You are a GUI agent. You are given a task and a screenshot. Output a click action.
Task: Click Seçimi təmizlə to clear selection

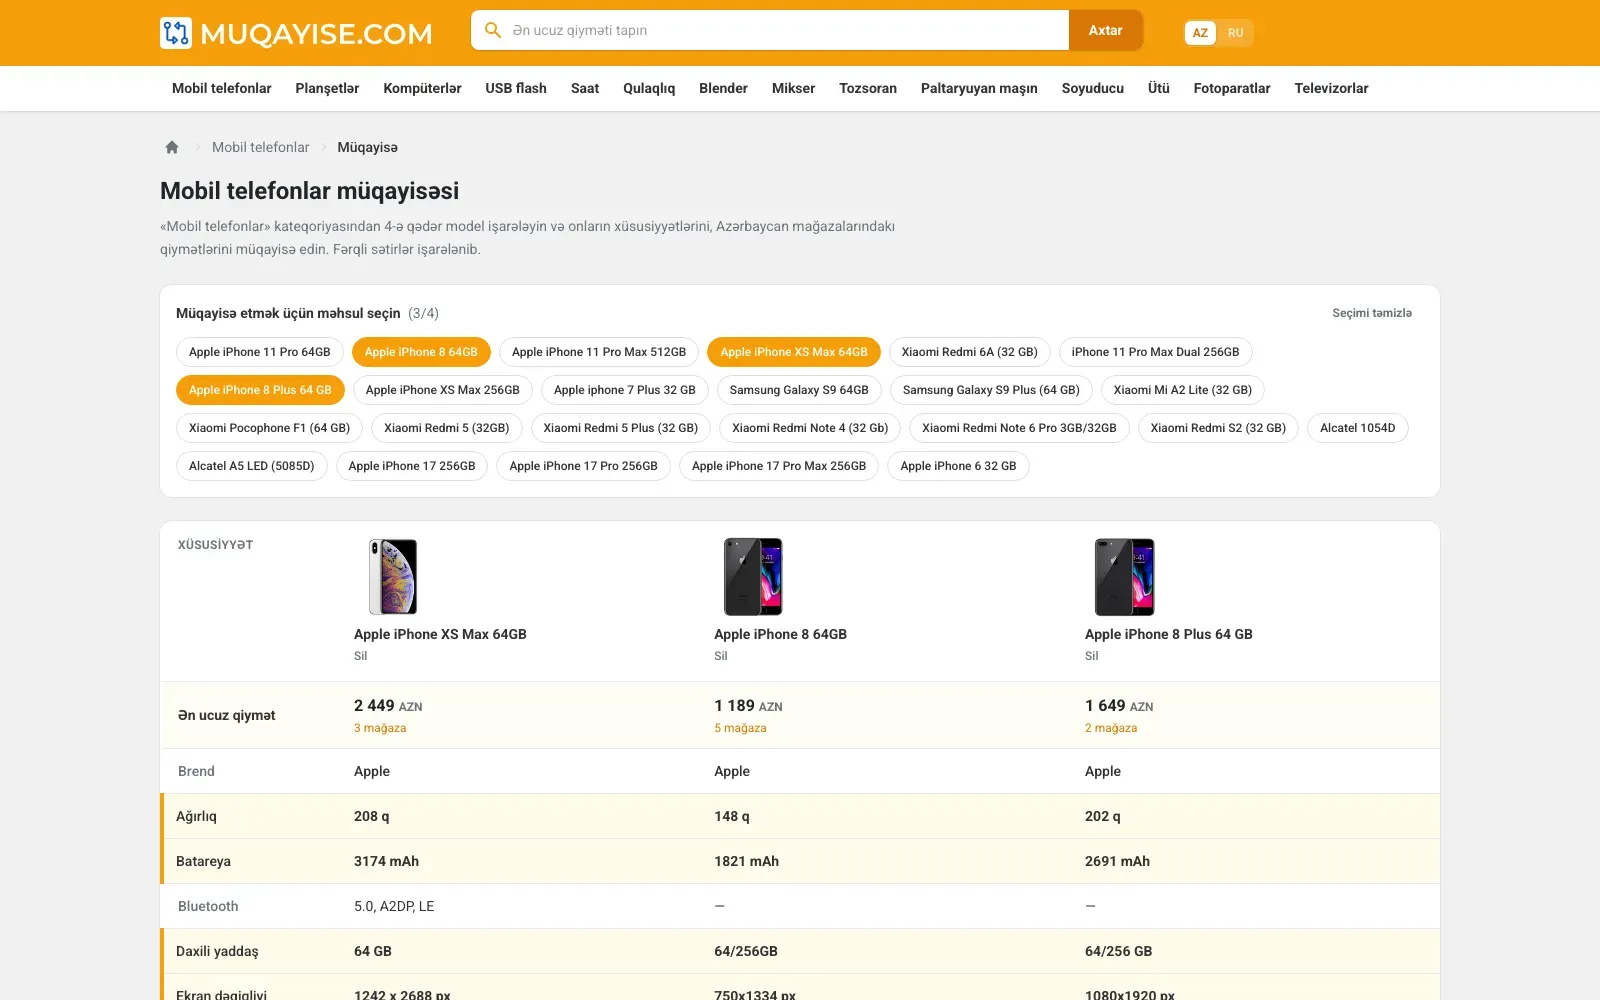[1372, 313]
